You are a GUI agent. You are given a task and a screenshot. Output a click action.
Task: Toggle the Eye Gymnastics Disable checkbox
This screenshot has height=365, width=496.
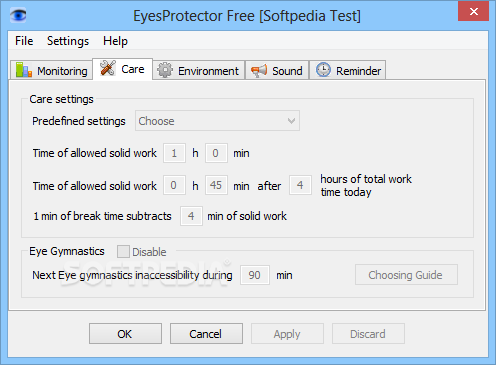(123, 252)
